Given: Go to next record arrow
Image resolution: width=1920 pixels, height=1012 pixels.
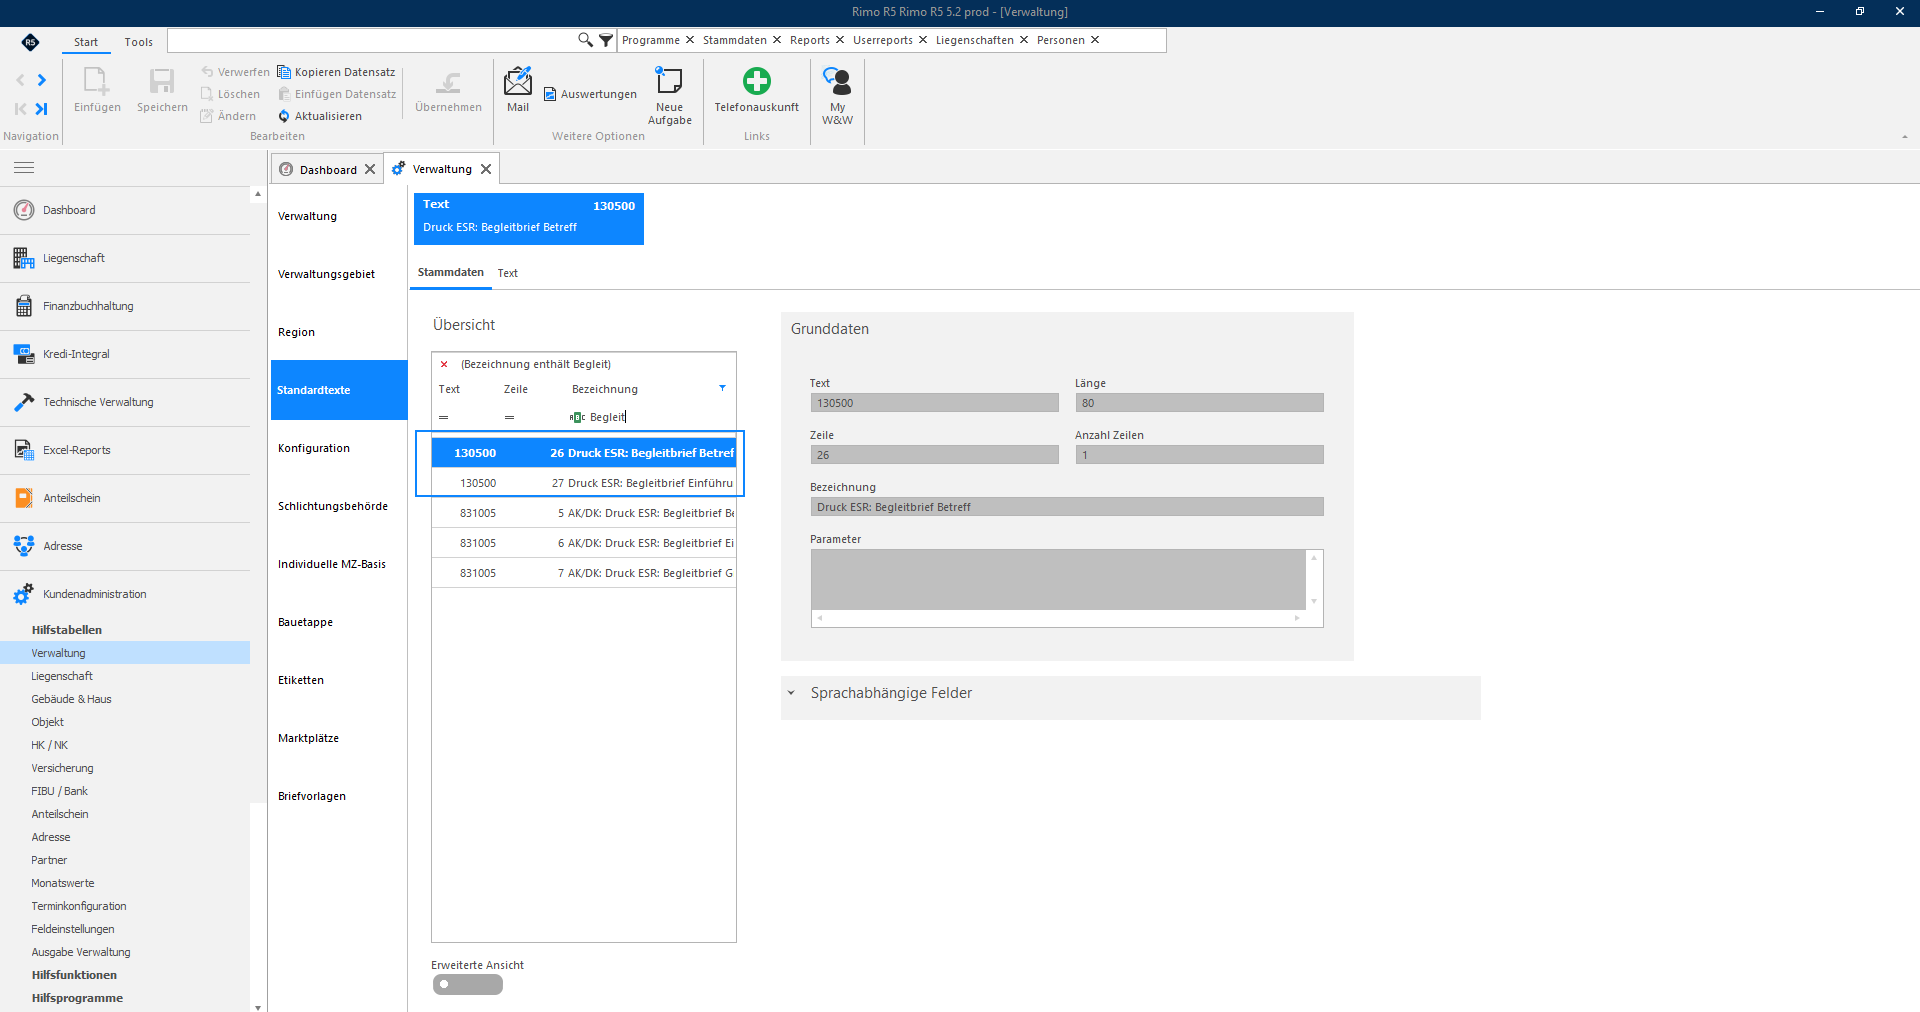Looking at the screenshot, I should tap(42, 80).
